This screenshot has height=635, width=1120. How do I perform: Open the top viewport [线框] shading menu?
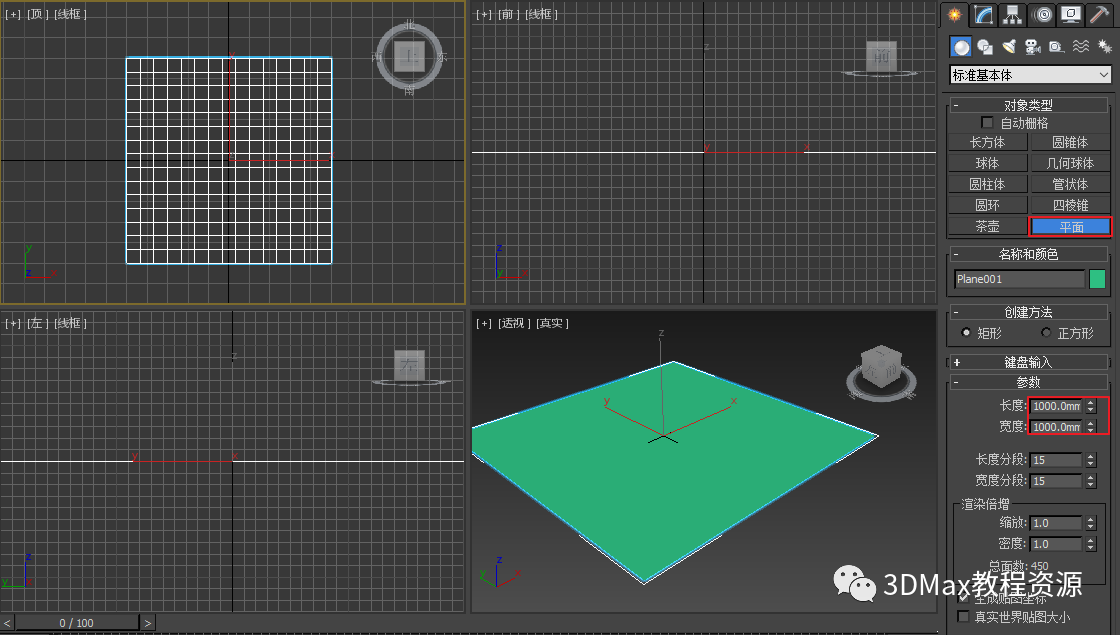70,14
